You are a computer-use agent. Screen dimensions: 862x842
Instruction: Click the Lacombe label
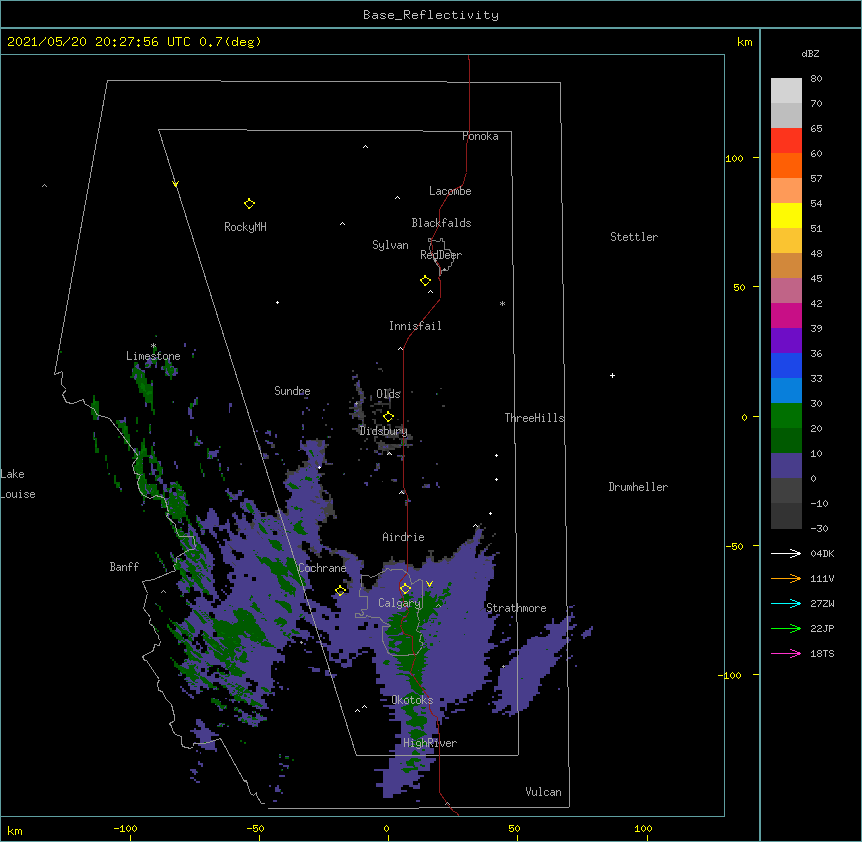450,191
